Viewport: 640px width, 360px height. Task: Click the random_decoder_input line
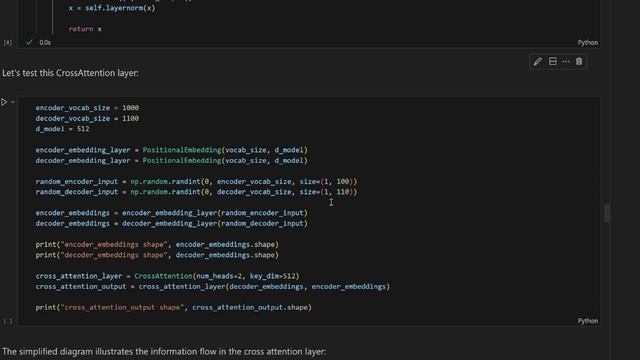pos(196,192)
